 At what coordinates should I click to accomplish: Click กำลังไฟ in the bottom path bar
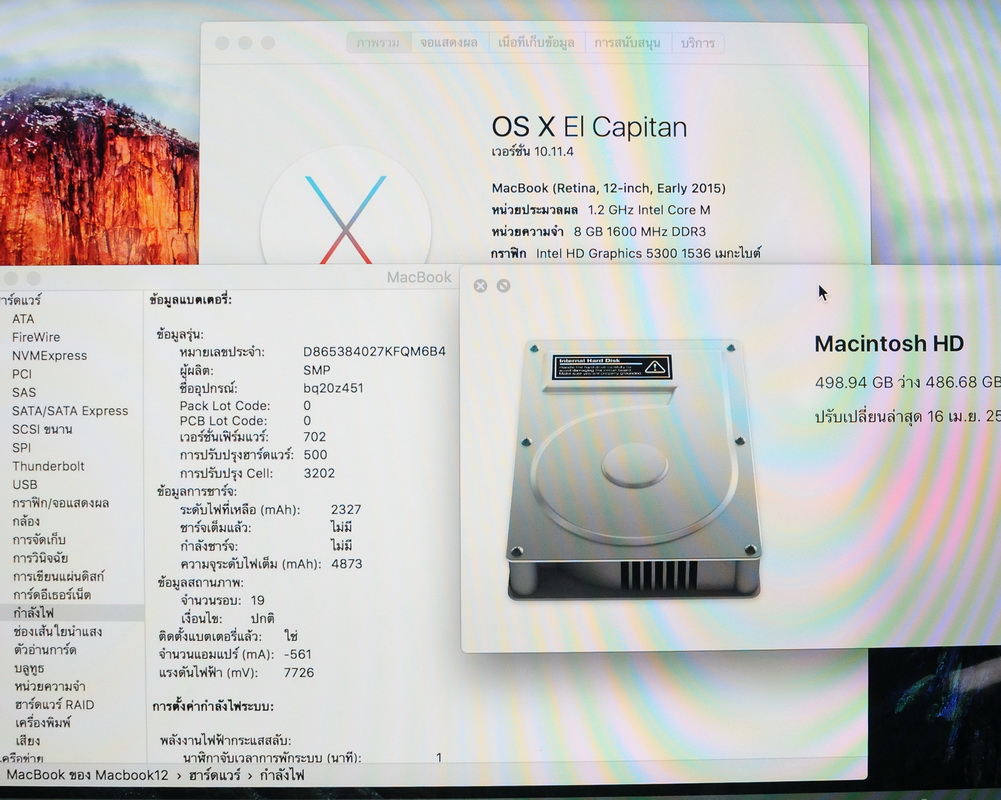click(282, 775)
